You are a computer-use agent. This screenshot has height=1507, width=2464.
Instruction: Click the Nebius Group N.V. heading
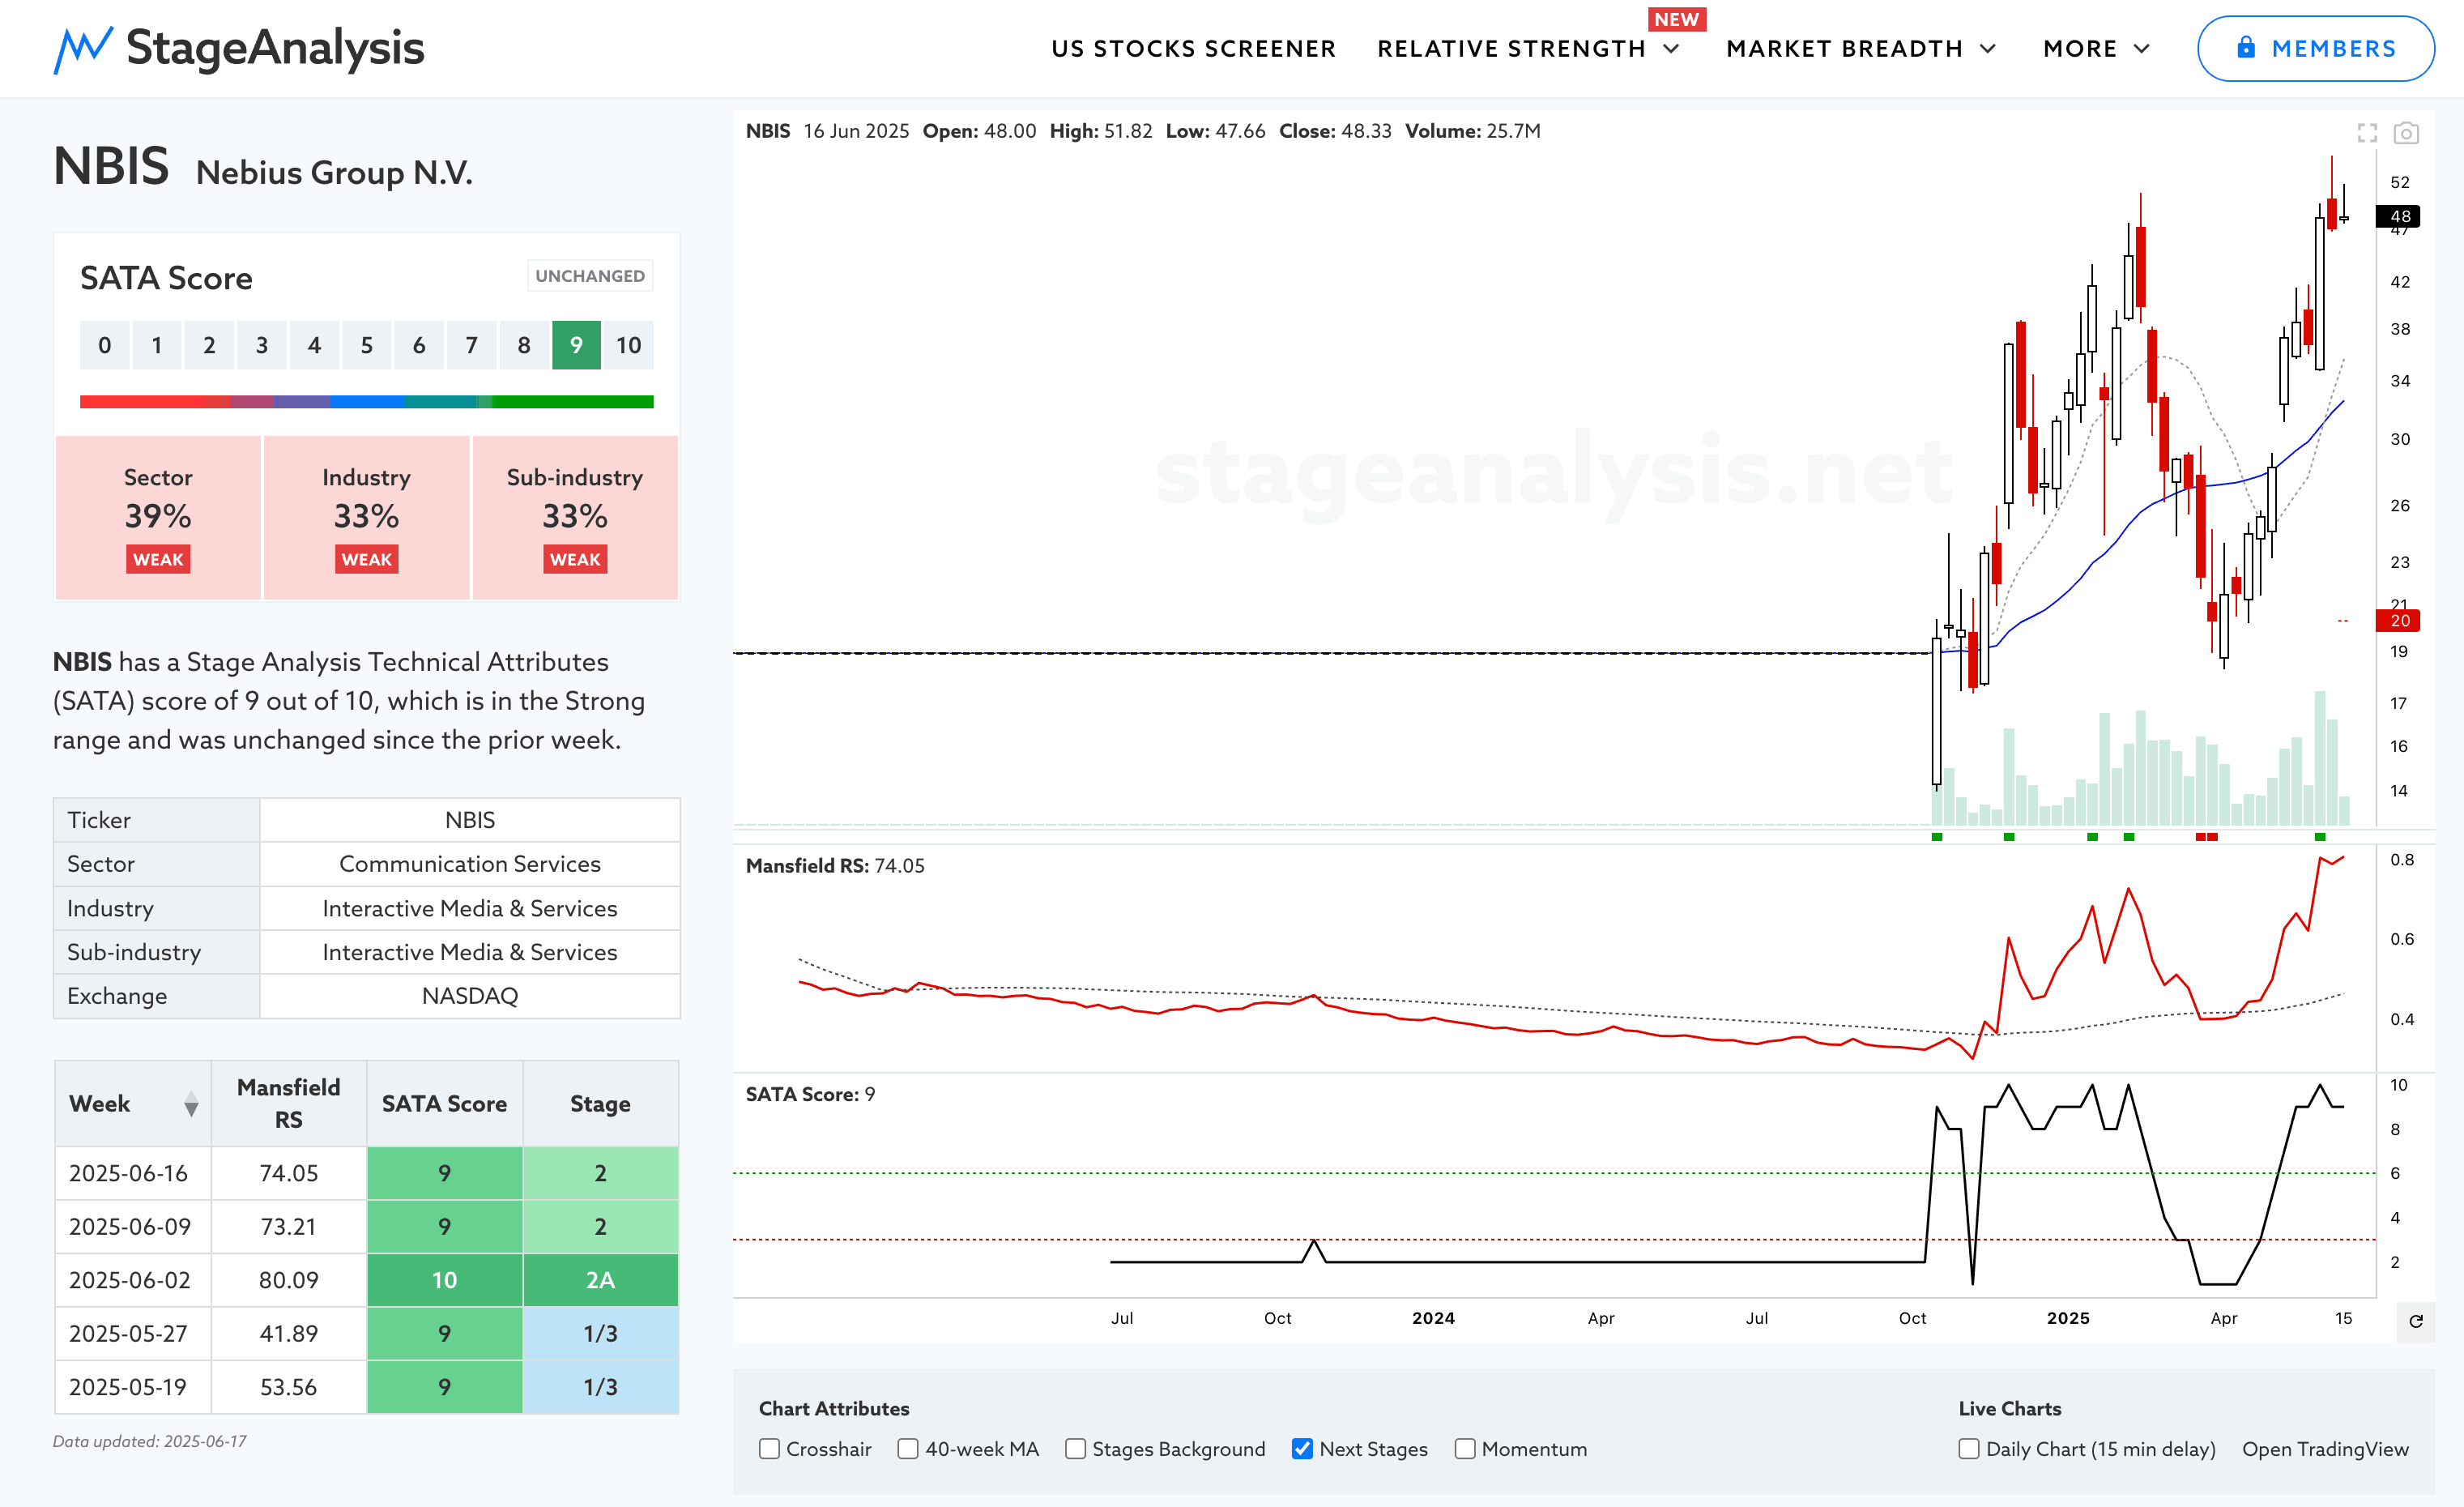(x=334, y=173)
